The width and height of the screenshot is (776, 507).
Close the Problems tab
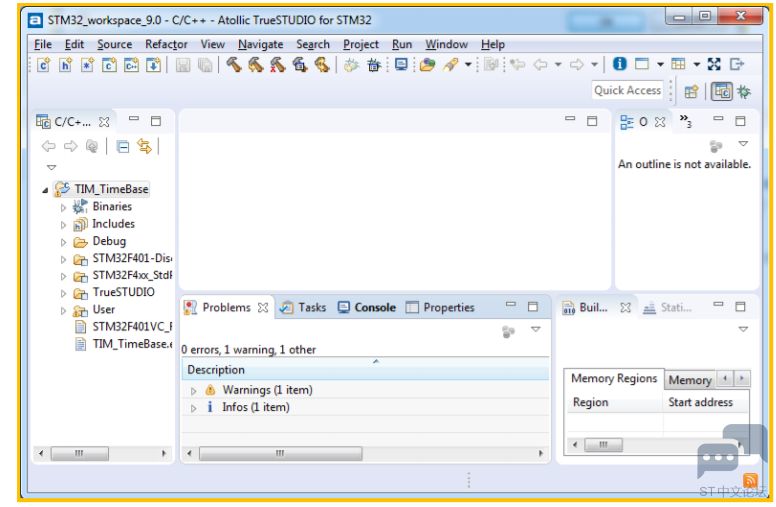click(x=263, y=308)
